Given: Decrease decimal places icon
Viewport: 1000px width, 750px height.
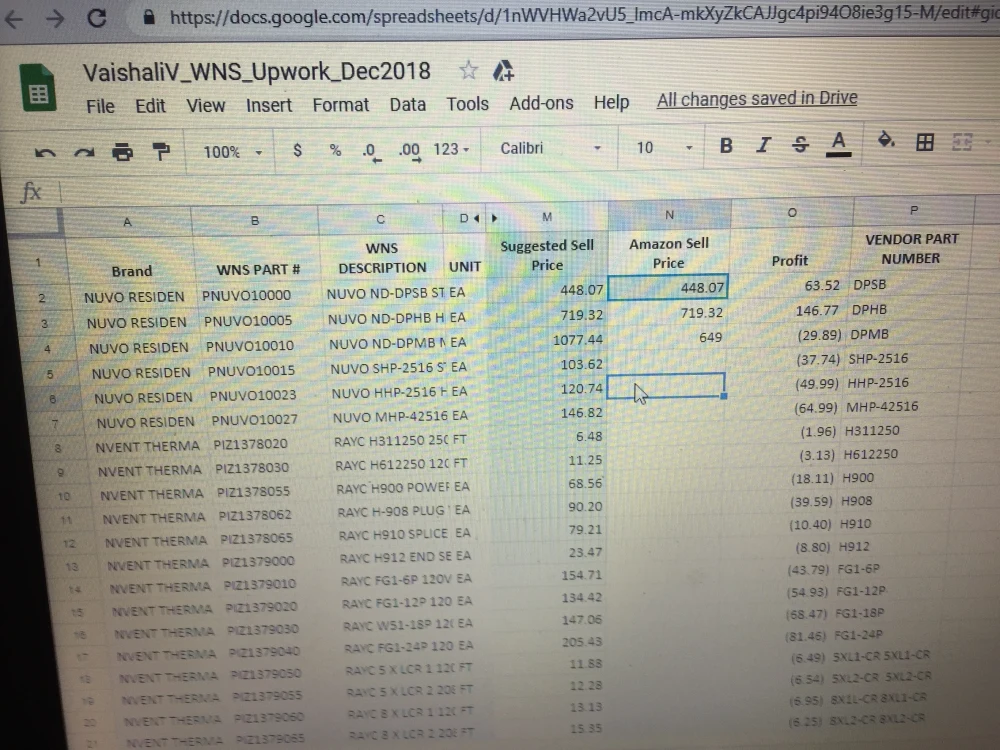Looking at the screenshot, I should pyautogui.click(x=371, y=152).
